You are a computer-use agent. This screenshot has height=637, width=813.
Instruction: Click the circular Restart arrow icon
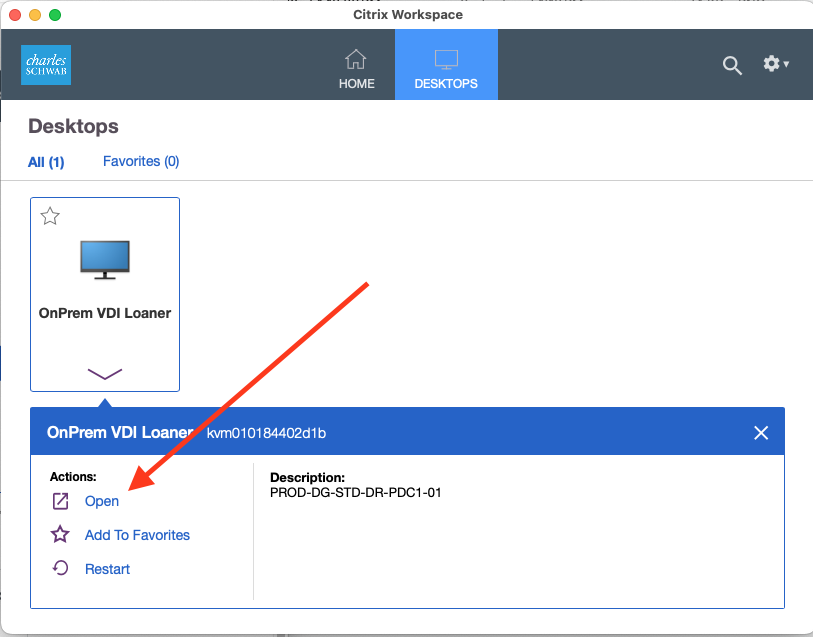pos(60,568)
